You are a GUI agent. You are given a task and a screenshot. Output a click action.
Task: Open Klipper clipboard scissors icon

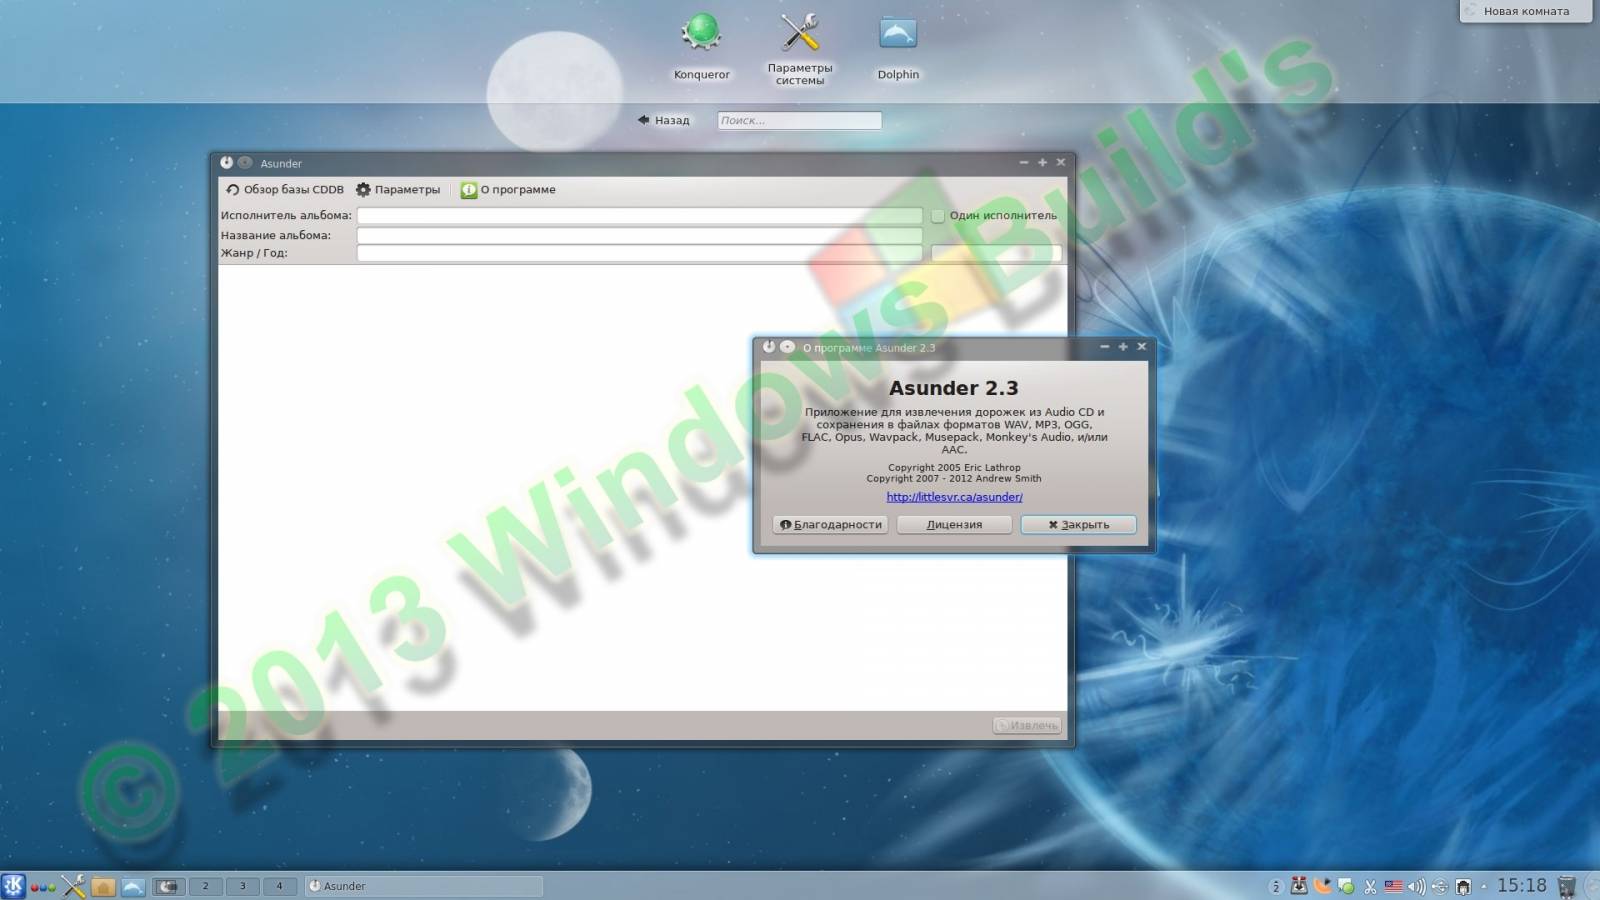1370,886
